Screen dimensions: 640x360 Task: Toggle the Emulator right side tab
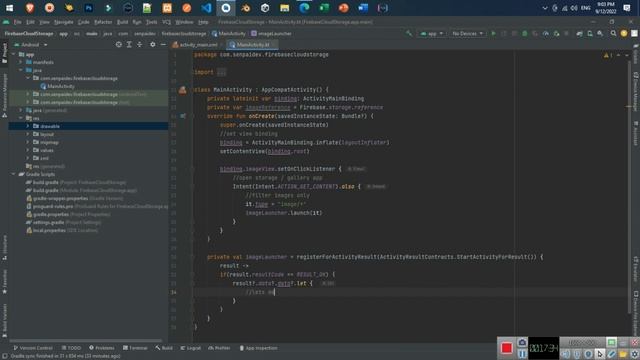coord(636,269)
